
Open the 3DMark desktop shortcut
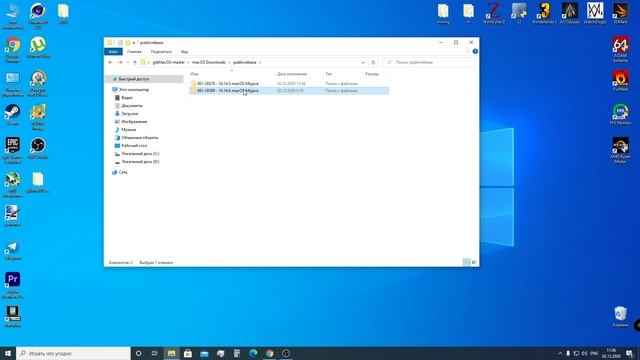(620, 13)
